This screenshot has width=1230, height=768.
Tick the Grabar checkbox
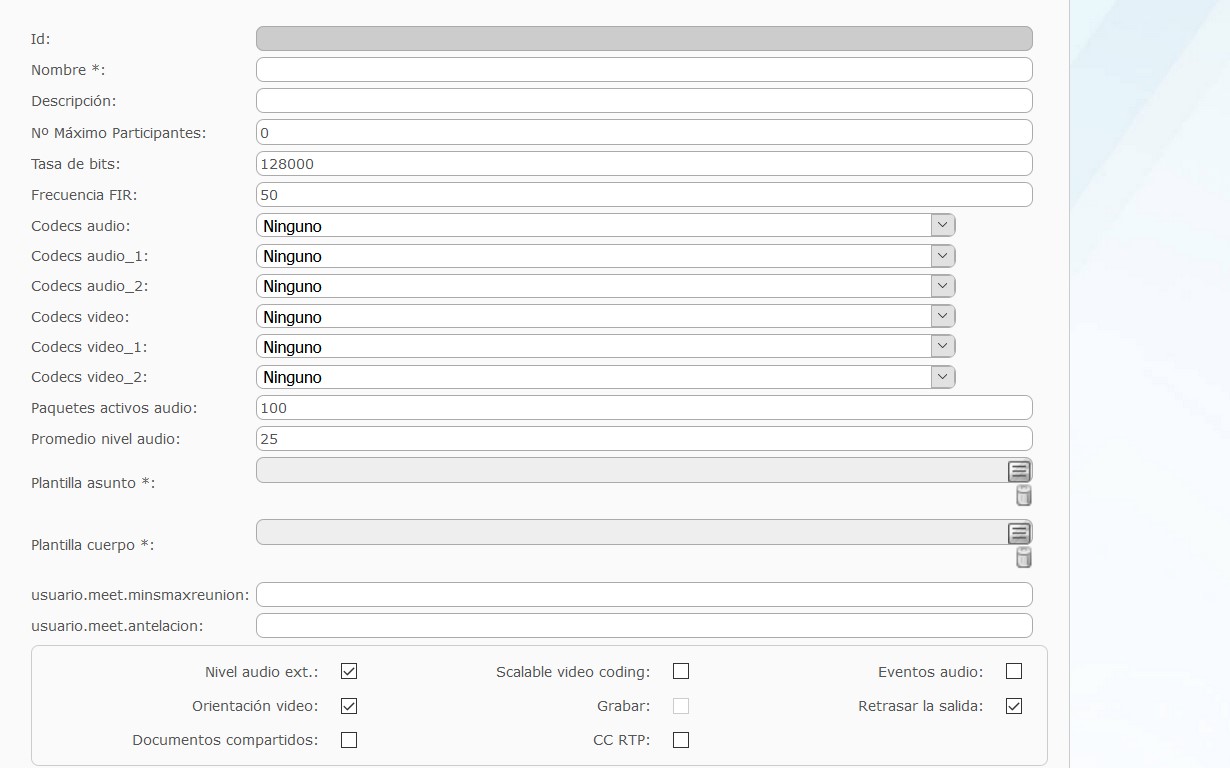(681, 706)
